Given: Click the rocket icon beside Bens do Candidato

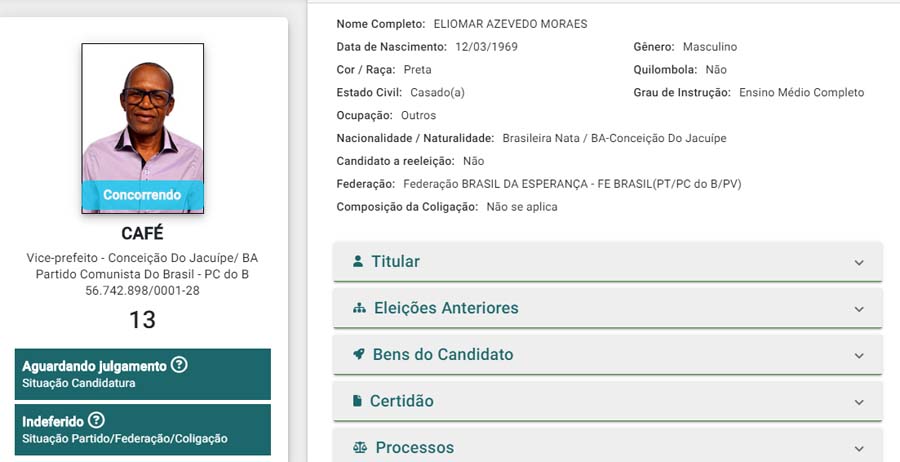Looking at the screenshot, I should (359, 354).
